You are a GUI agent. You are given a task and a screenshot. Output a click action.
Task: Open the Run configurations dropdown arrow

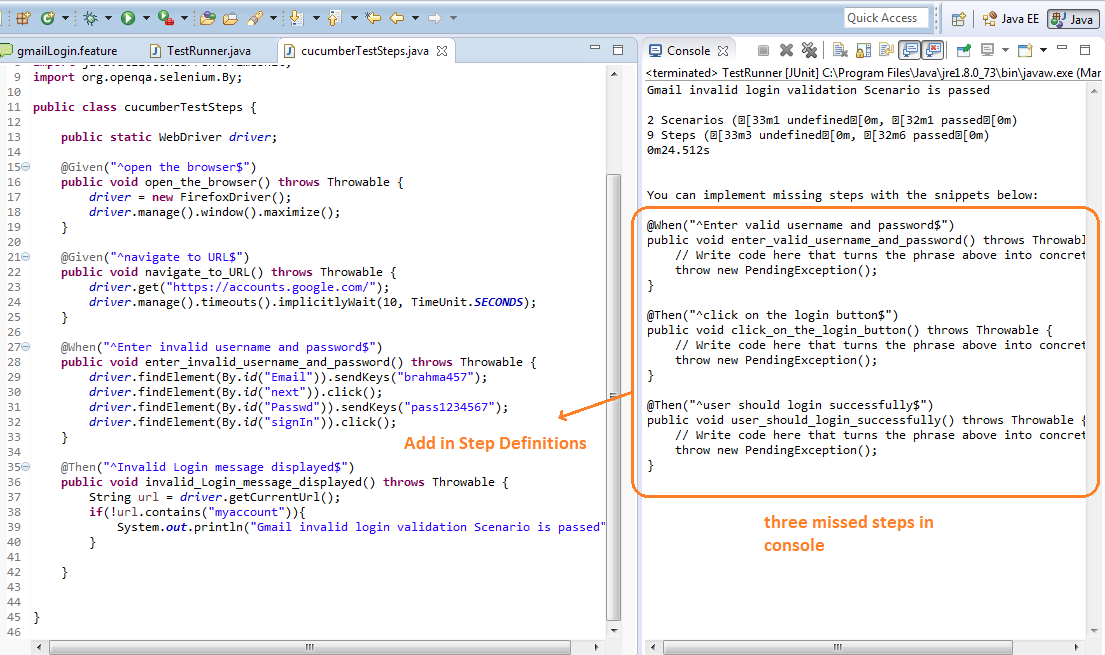(147, 17)
